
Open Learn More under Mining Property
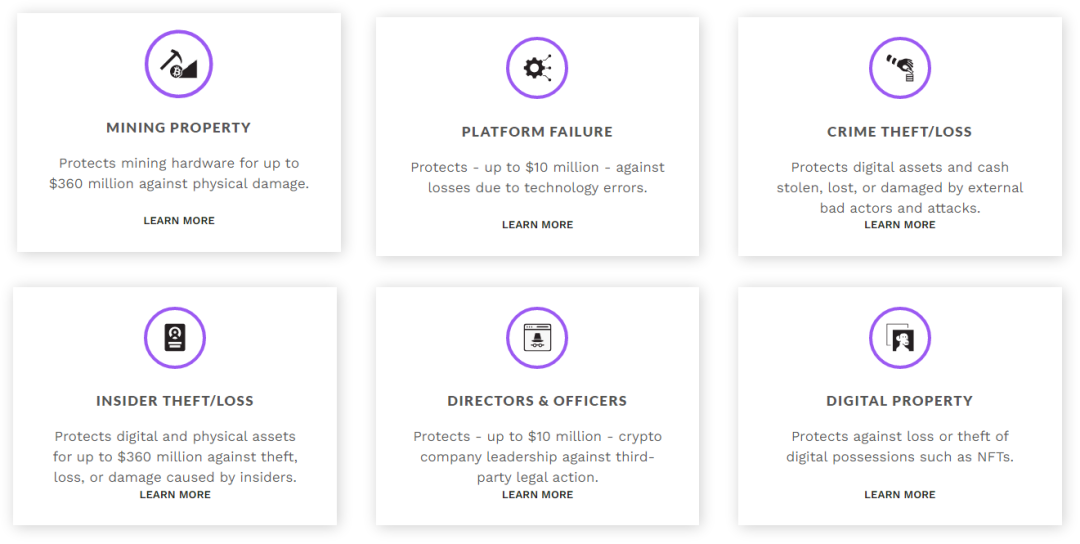coord(179,221)
